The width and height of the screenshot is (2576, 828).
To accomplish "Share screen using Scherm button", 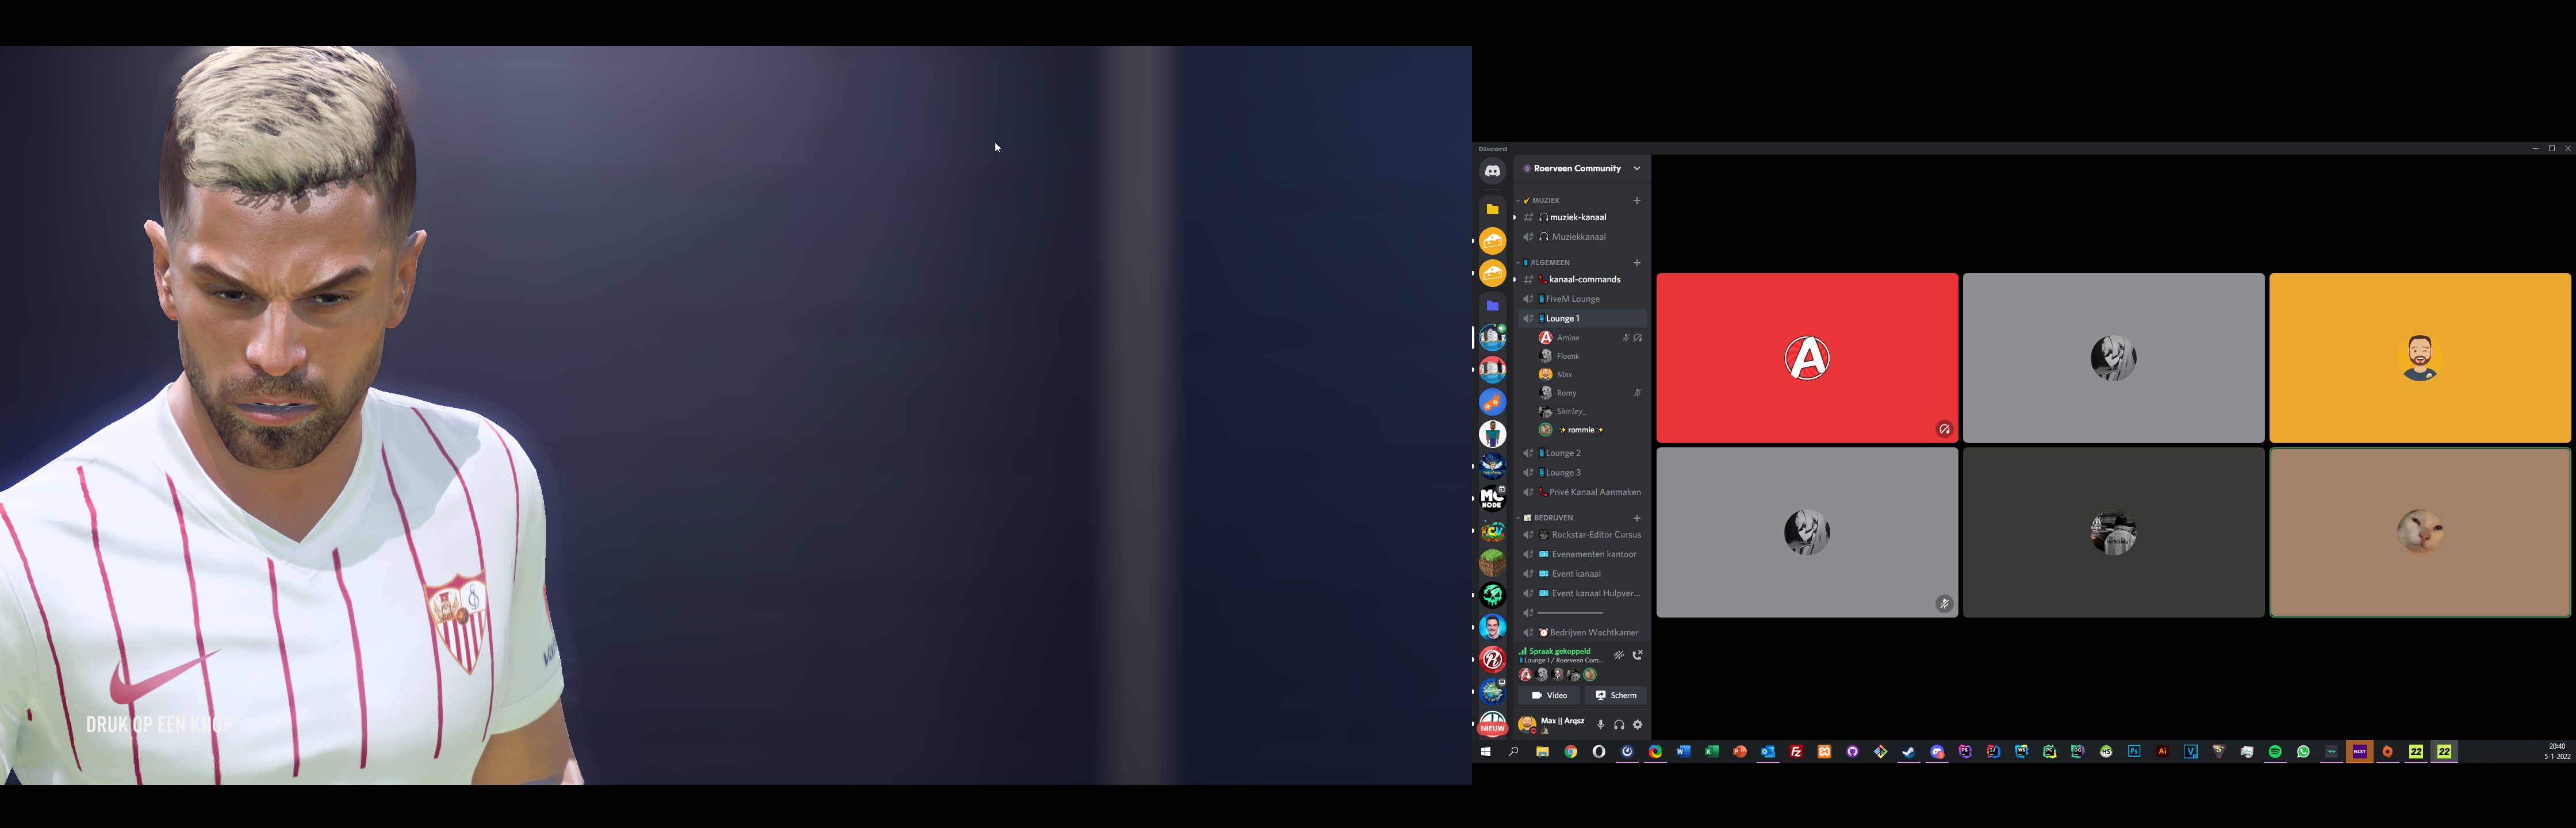I will pos(1615,695).
